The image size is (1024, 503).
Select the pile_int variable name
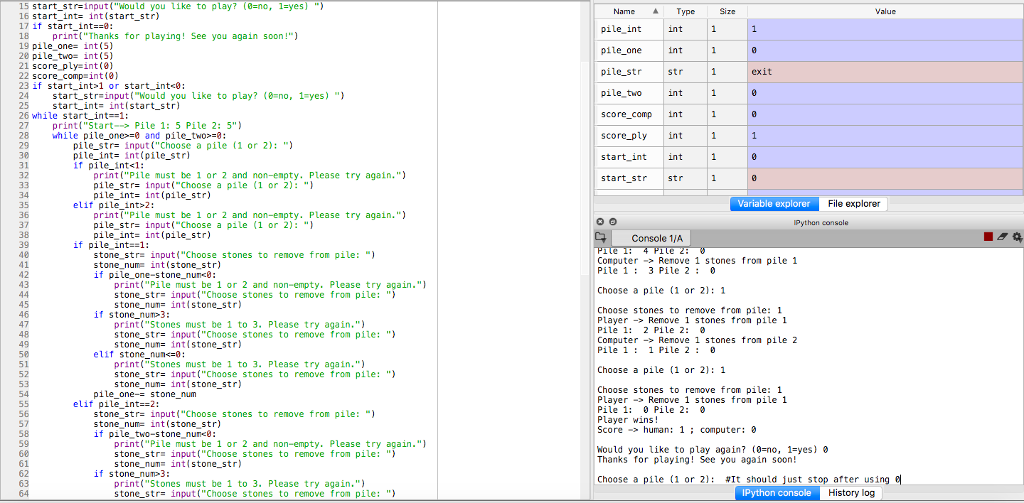tap(620, 29)
